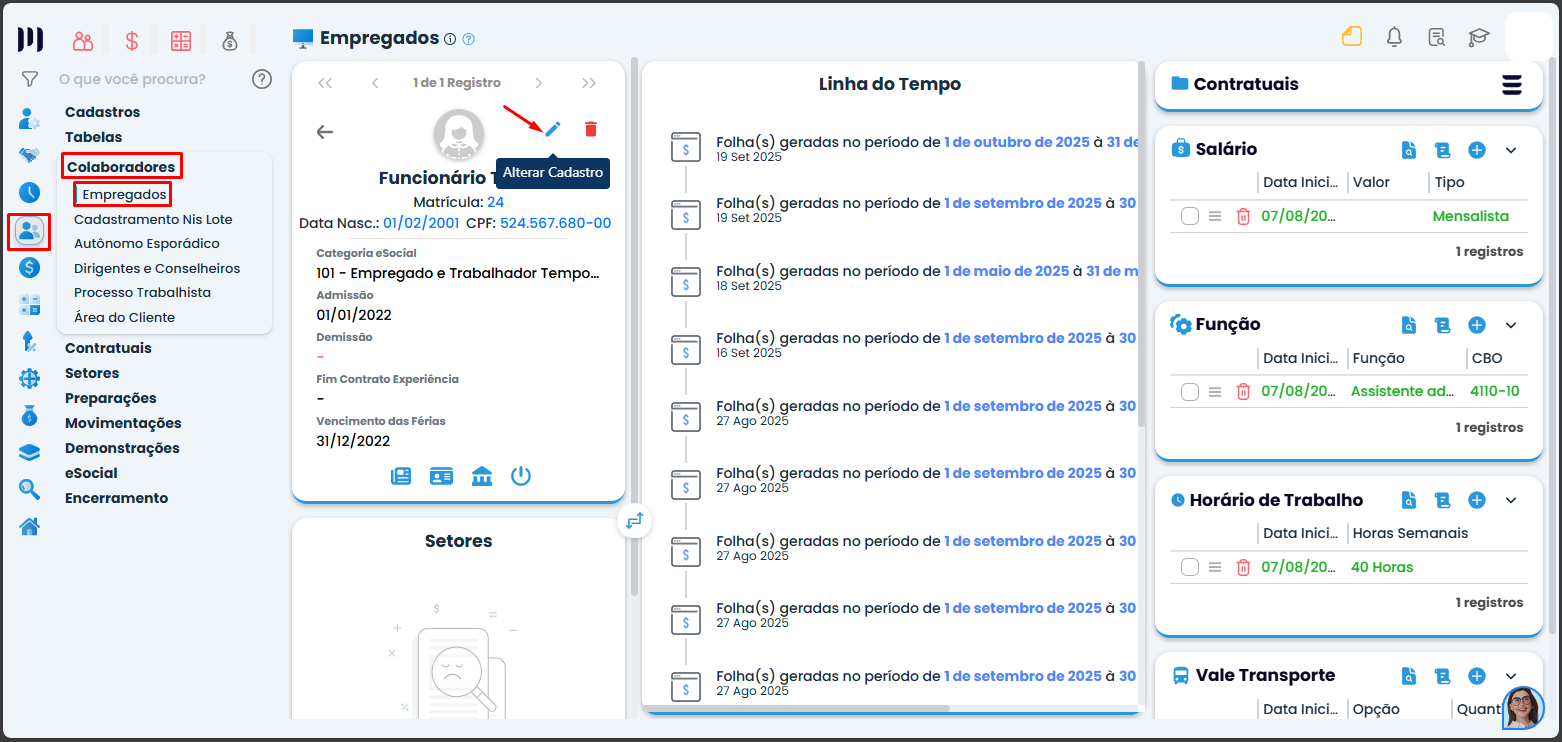The height and width of the screenshot is (742, 1562).
Task: Open the ID card icon under the employee details
Action: pos(441,476)
